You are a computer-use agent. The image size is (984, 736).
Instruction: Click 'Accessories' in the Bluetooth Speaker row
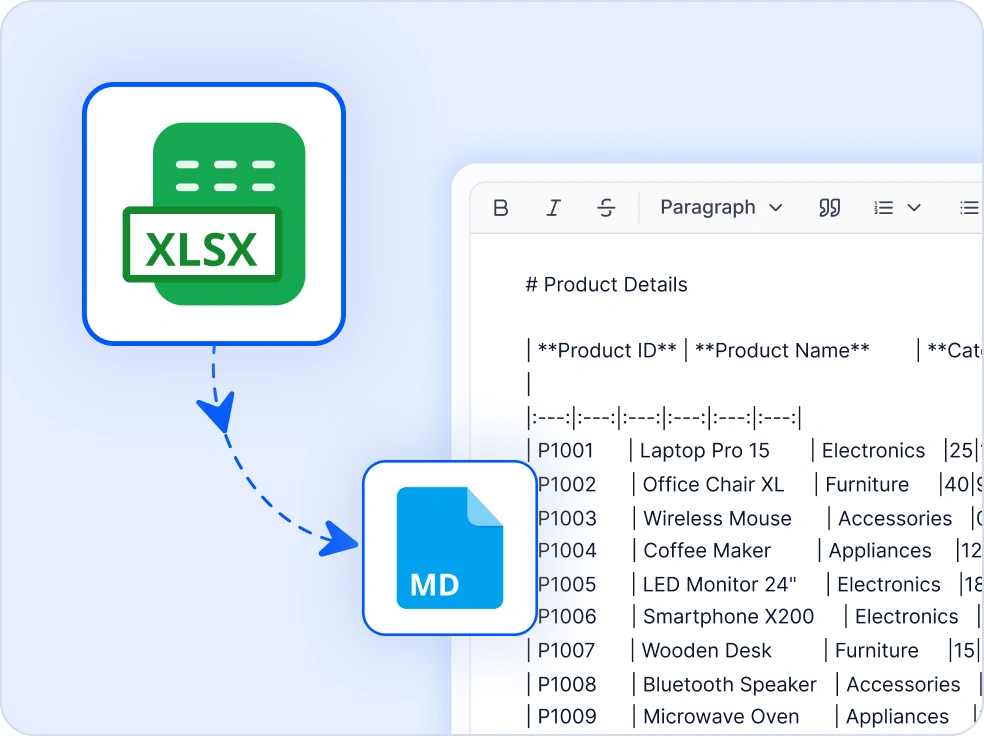click(903, 684)
